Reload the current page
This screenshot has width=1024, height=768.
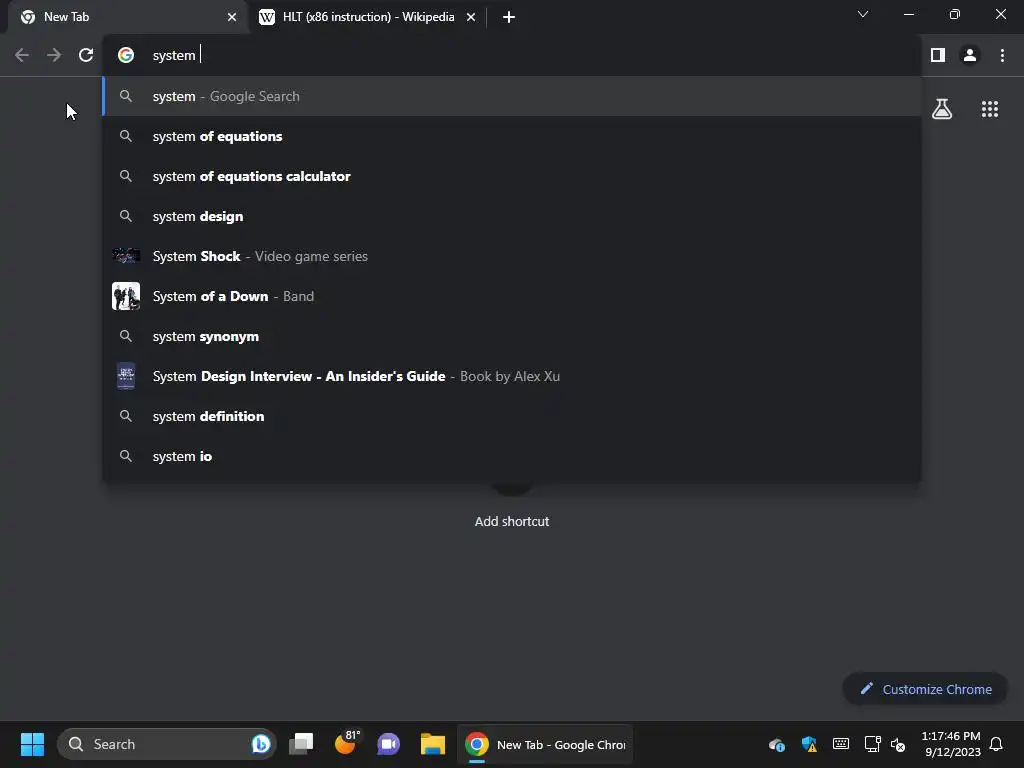click(86, 56)
